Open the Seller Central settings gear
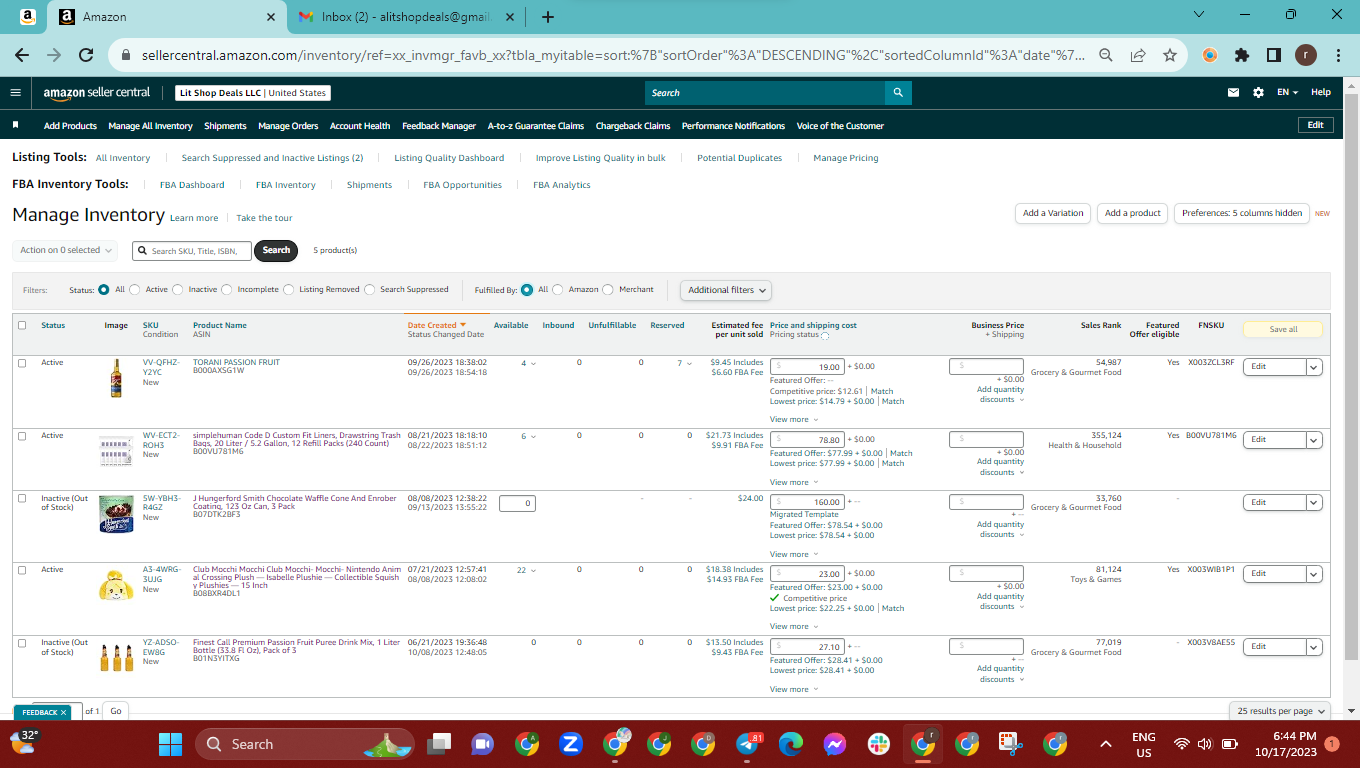 (x=1258, y=93)
